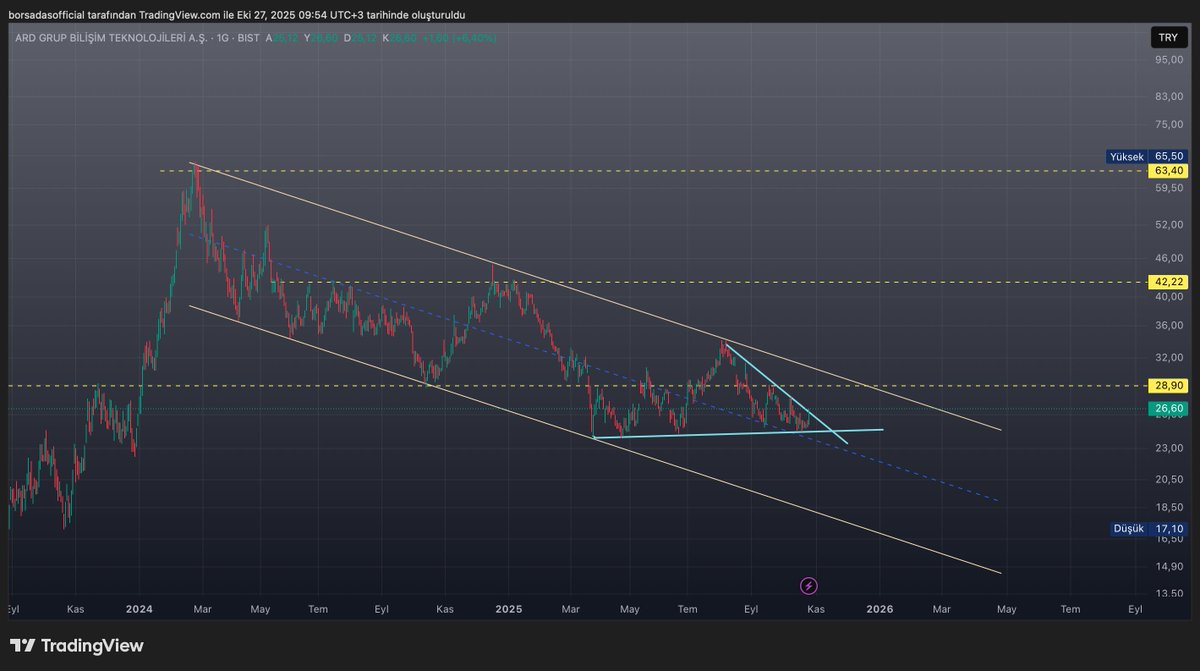The width and height of the screenshot is (1200, 671).
Task: Click the 59,50 price scale value
Action: pos(1168,188)
